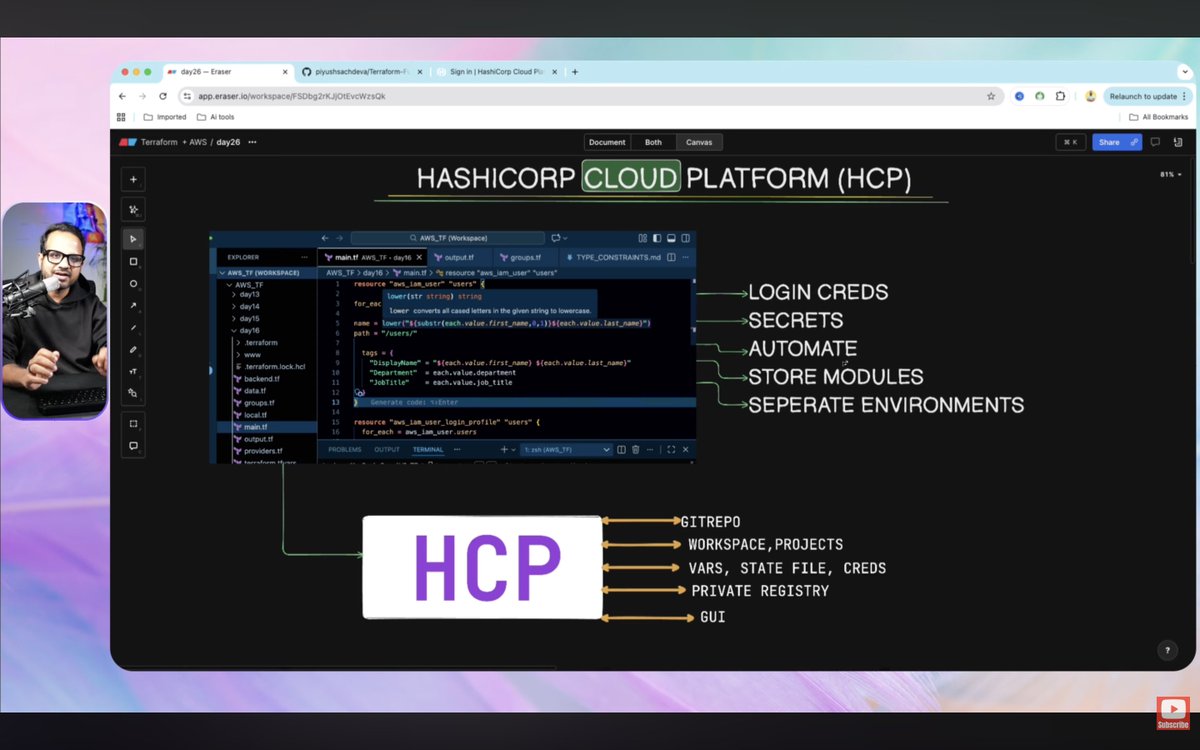
Task: Click the Eraser logo in header
Action: coord(127,142)
